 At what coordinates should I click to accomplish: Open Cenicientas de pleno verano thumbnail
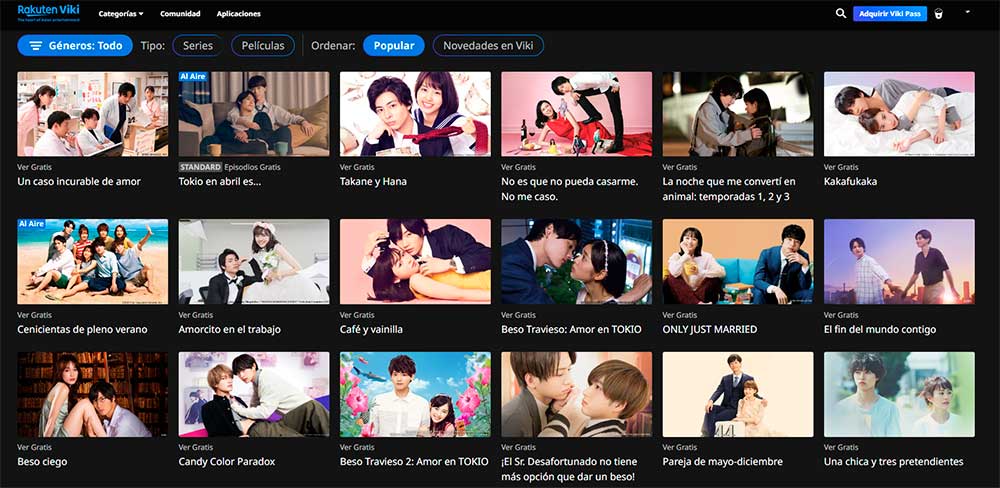[x=92, y=262]
